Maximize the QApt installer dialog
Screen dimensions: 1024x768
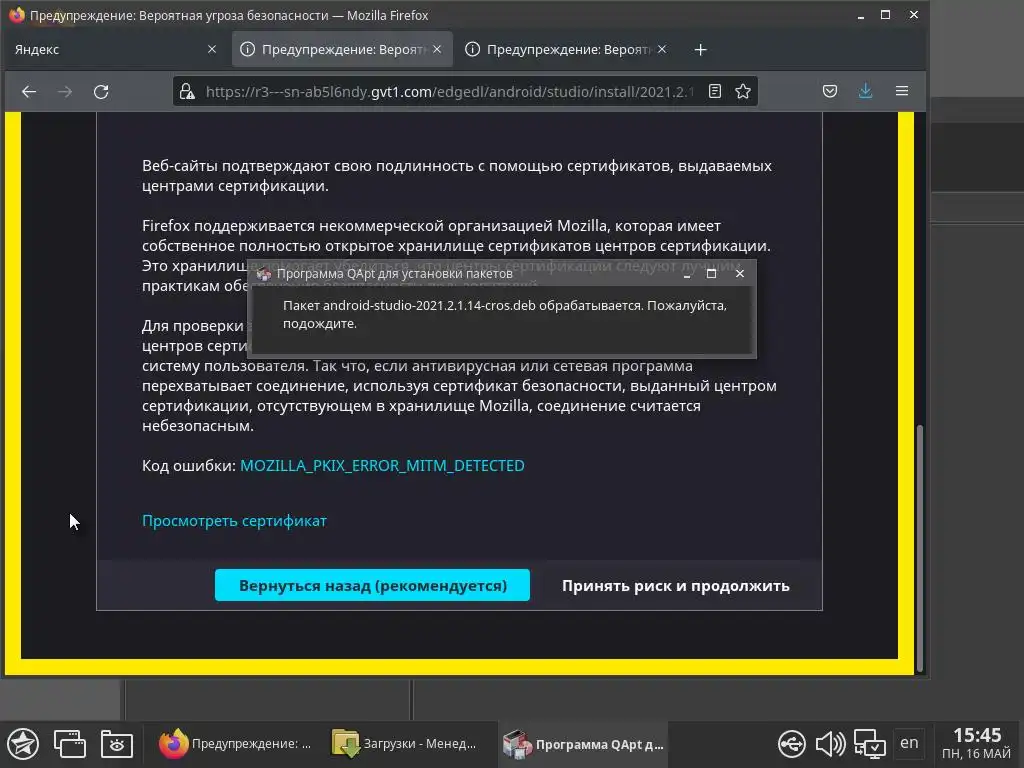click(x=712, y=274)
